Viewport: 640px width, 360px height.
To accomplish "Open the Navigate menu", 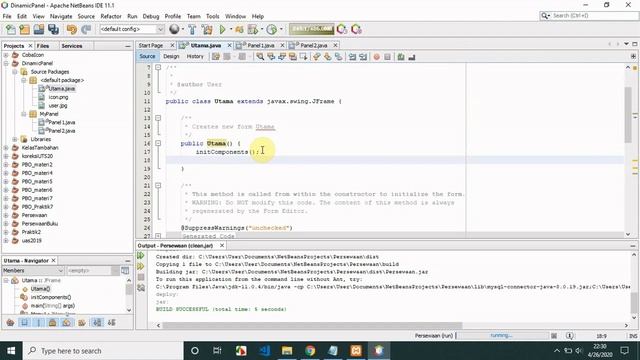I will [61, 16].
